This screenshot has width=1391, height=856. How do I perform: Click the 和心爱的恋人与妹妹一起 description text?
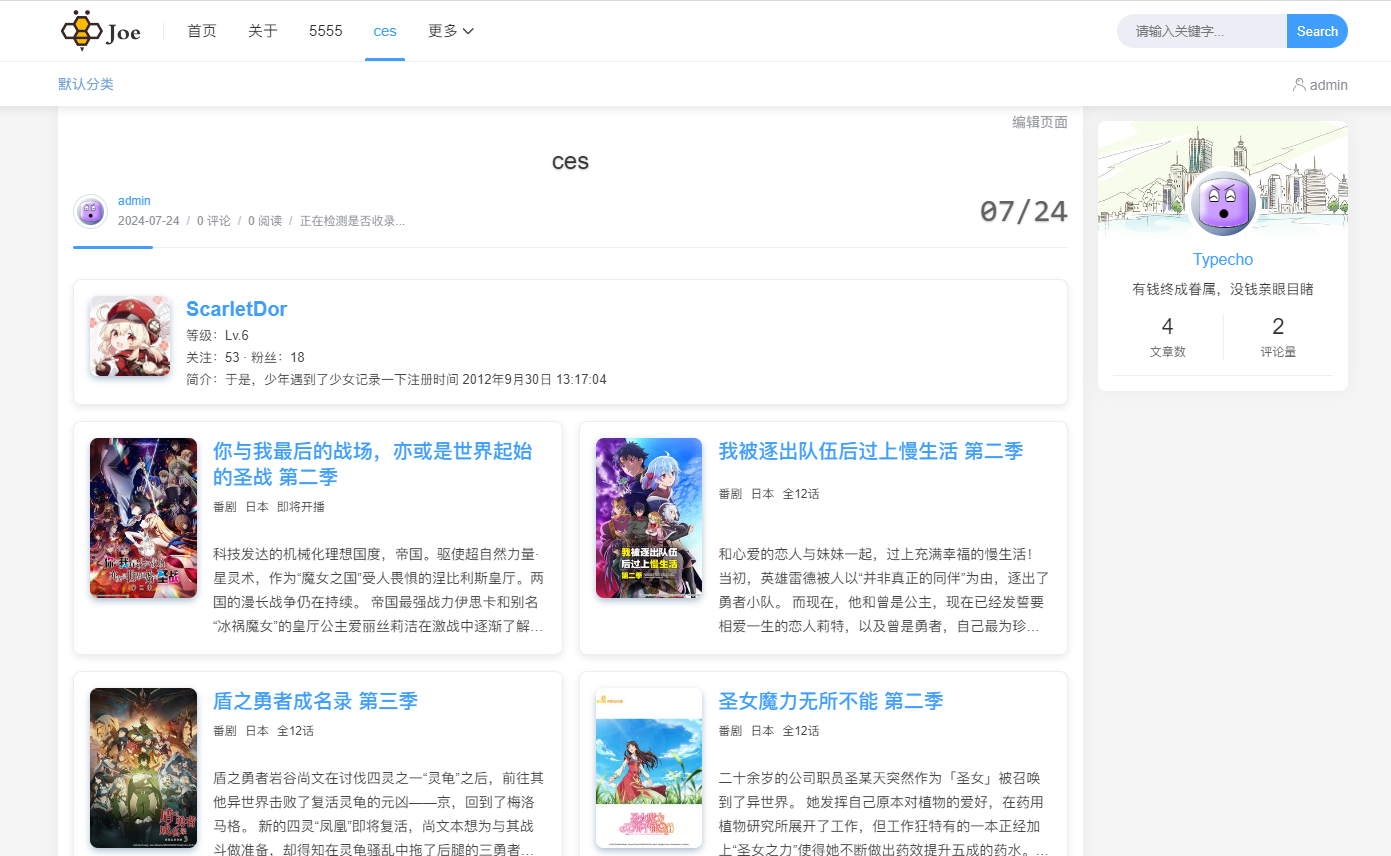[x=884, y=590]
